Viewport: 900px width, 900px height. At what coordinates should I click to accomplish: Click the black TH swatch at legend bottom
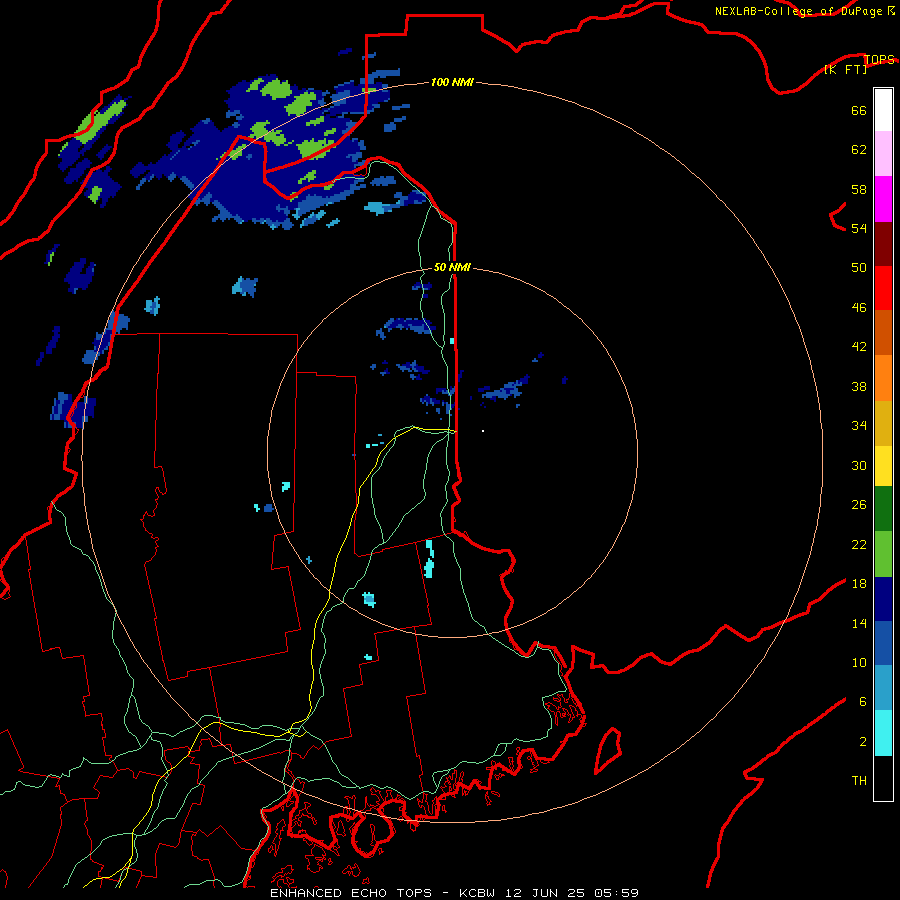pyautogui.click(x=883, y=778)
